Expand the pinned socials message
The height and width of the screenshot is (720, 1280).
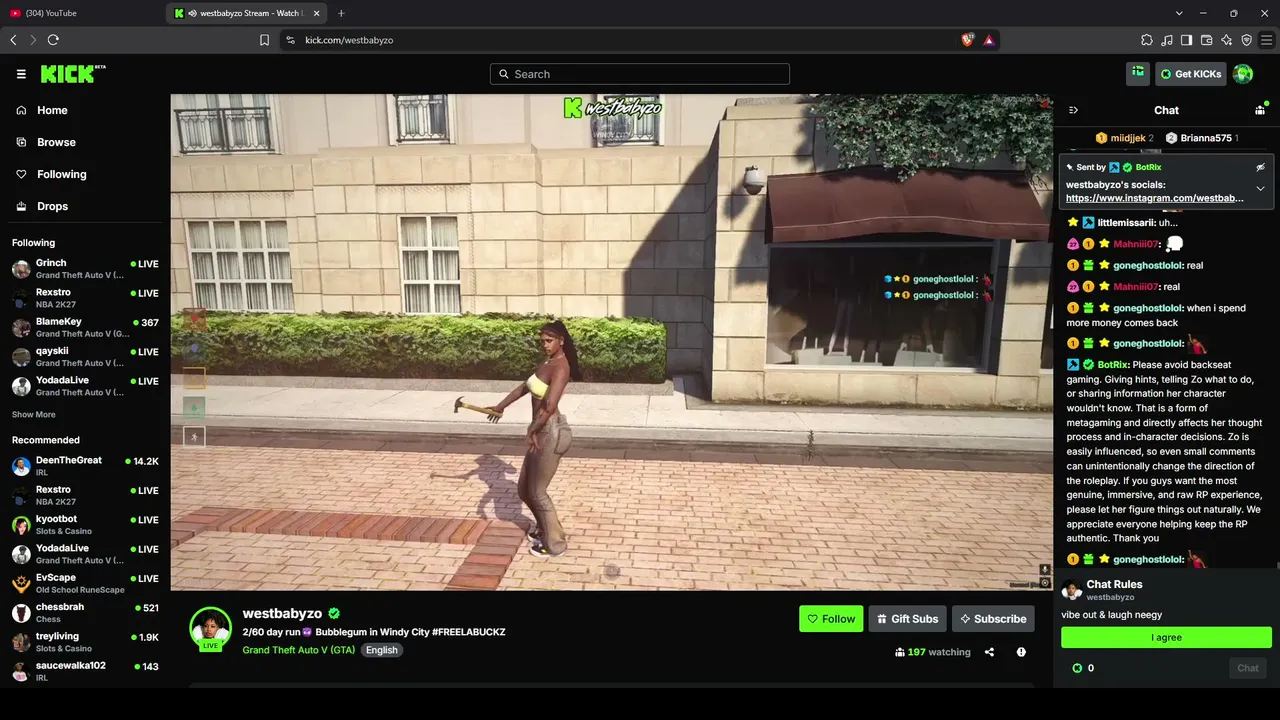pyautogui.click(x=1261, y=188)
